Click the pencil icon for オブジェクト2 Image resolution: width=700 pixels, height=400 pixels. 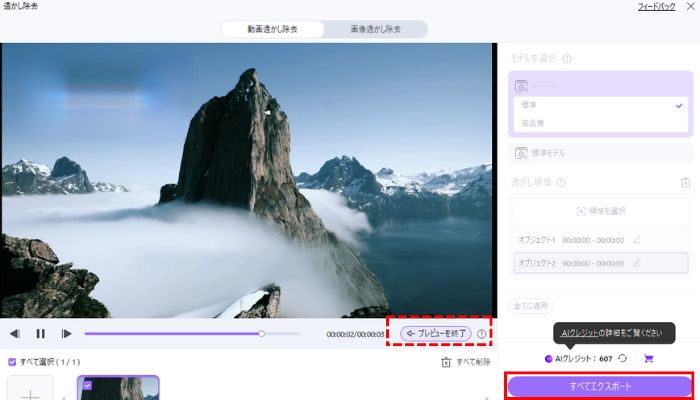pyautogui.click(x=636, y=263)
